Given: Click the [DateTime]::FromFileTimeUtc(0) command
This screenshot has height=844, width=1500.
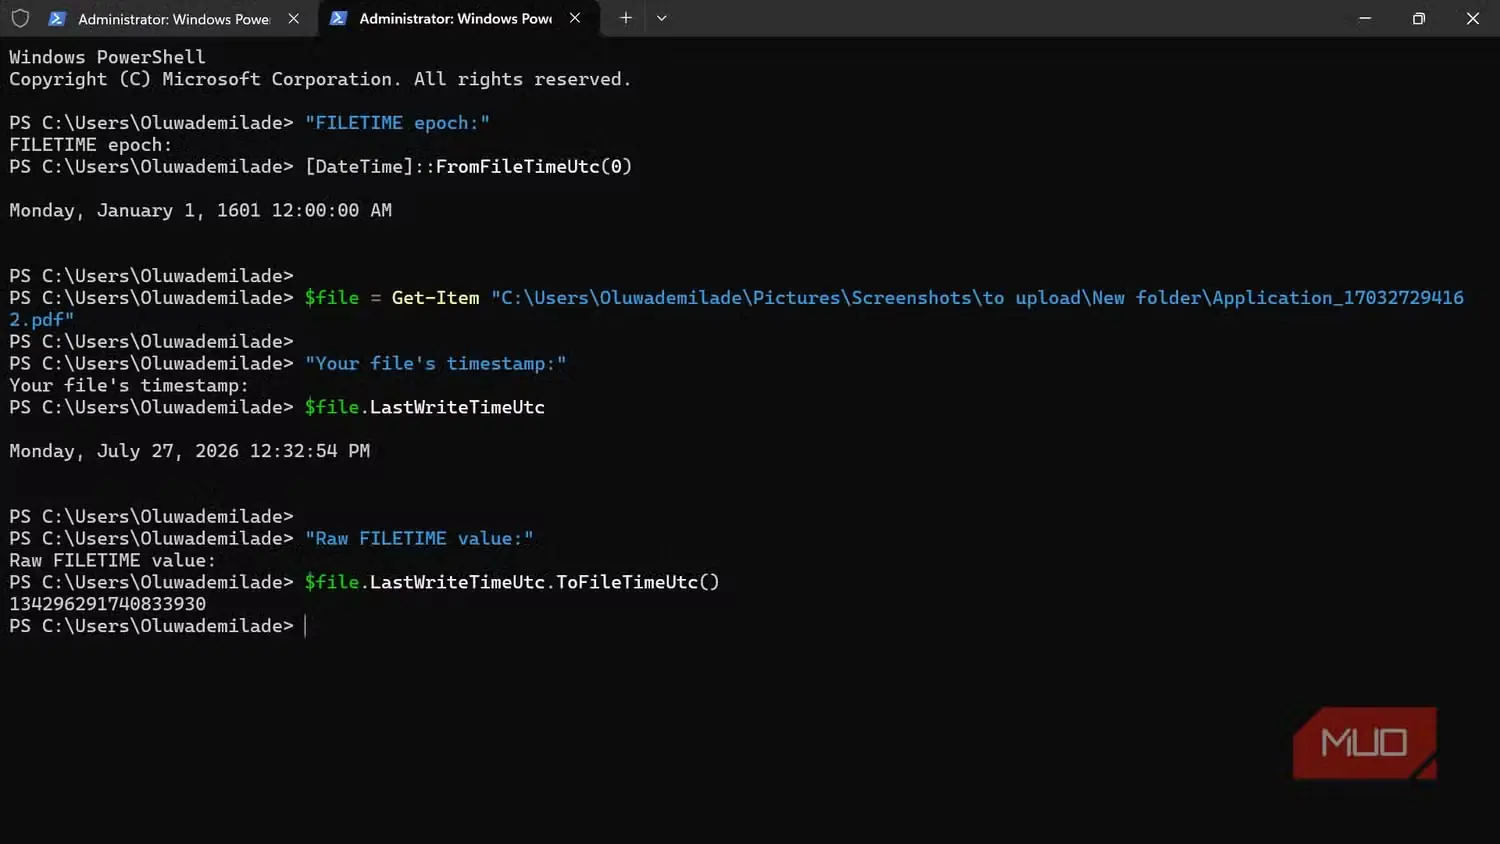Looking at the screenshot, I should 469,167.
